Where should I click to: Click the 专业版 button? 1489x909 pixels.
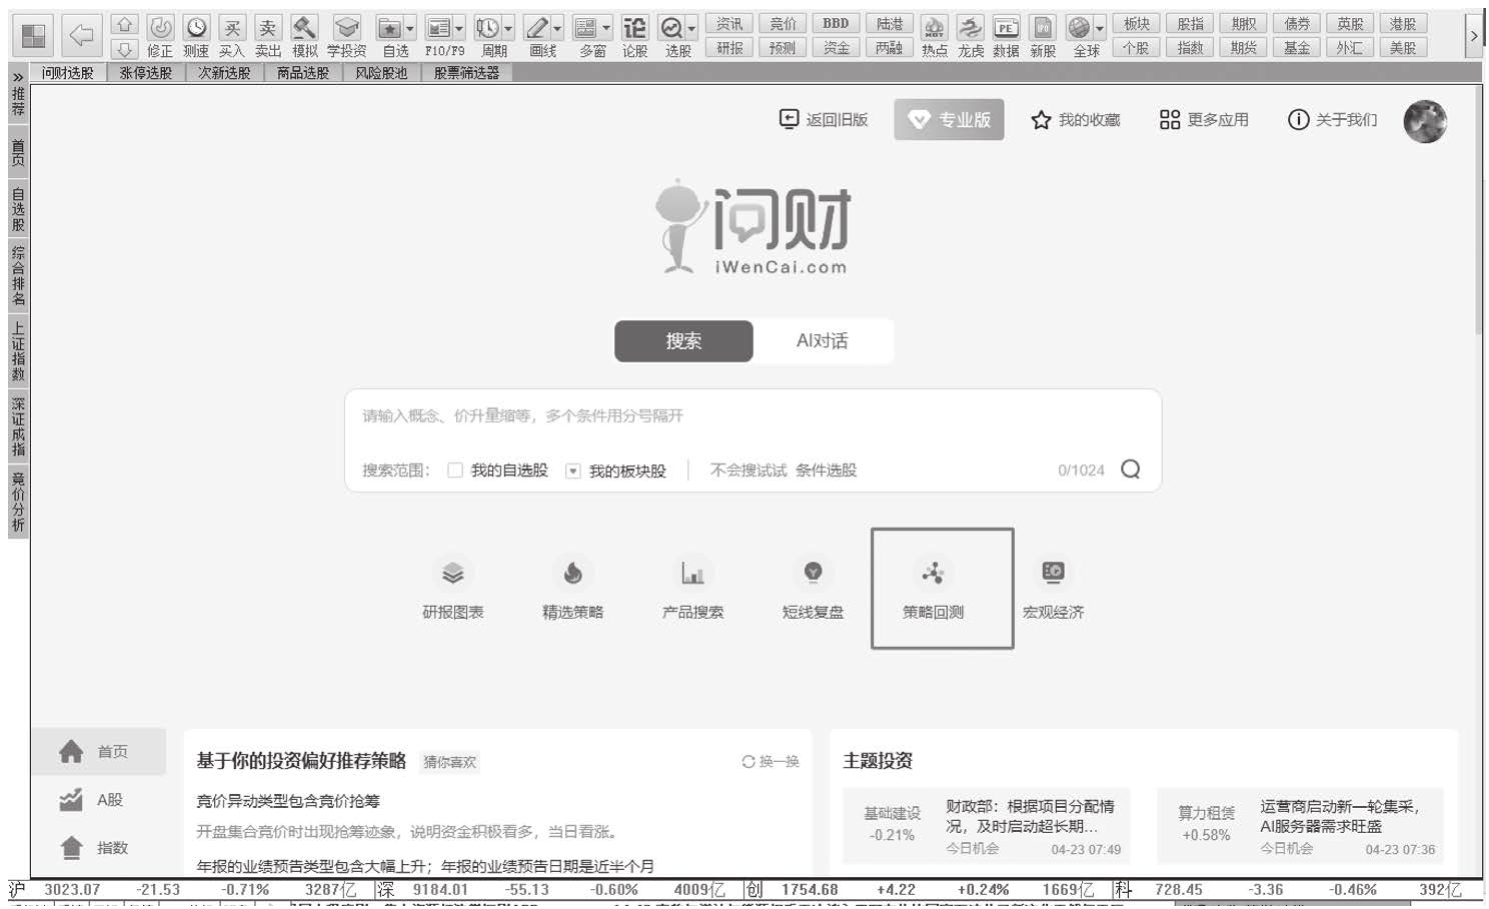coord(949,120)
